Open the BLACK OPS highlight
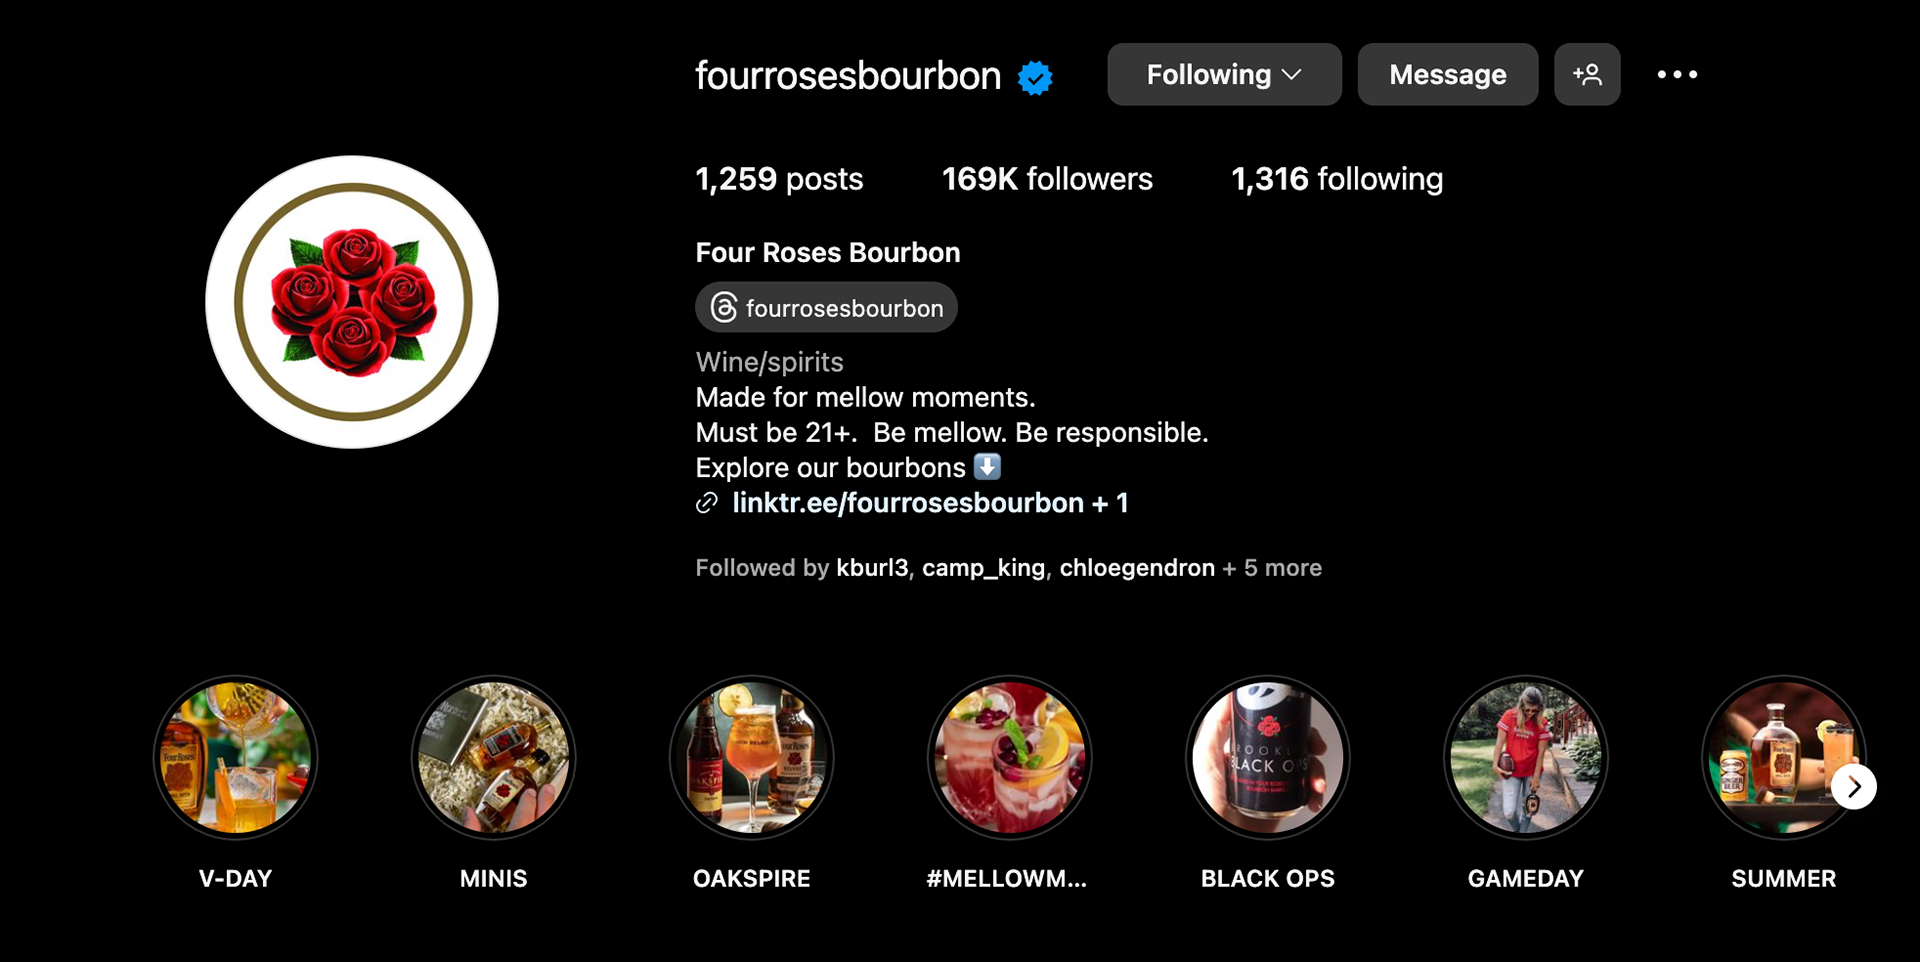The height and width of the screenshot is (962, 1920). pyautogui.click(x=1267, y=757)
